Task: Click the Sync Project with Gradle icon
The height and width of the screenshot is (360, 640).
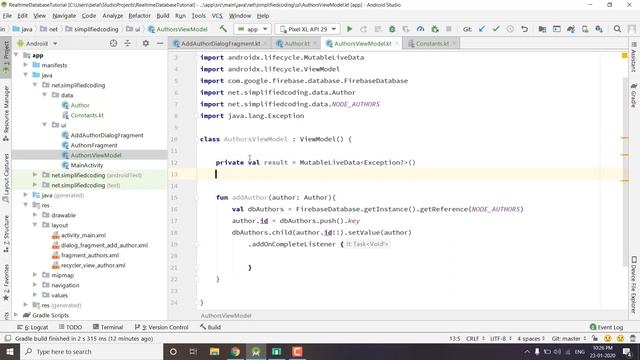Action: (x=571, y=29)
